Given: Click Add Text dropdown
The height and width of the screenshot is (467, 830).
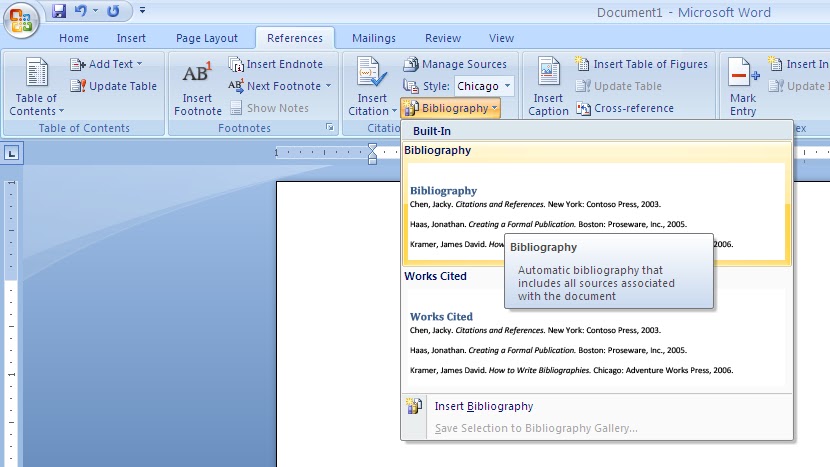Looking at the screenshot, I should tap(106, 64).
